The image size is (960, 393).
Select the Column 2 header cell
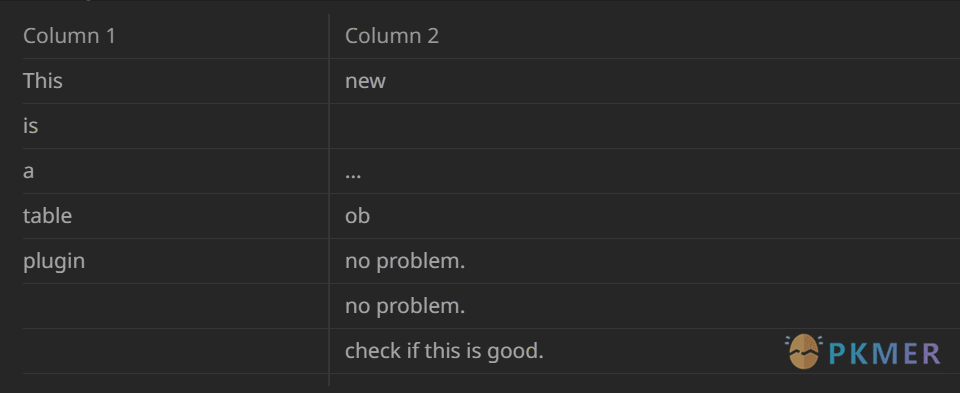click(x=645, y=36)
